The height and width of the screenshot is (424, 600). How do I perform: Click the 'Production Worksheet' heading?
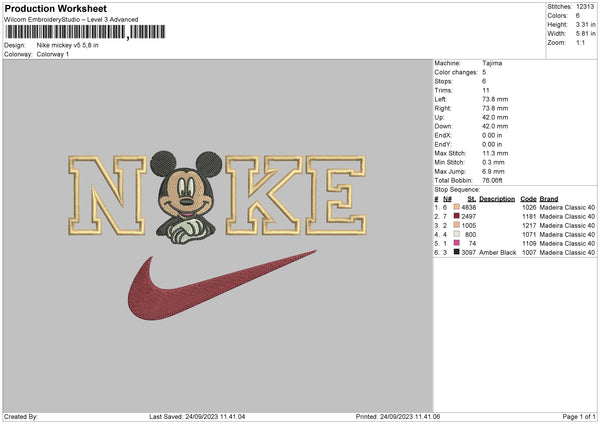(56, 8)
